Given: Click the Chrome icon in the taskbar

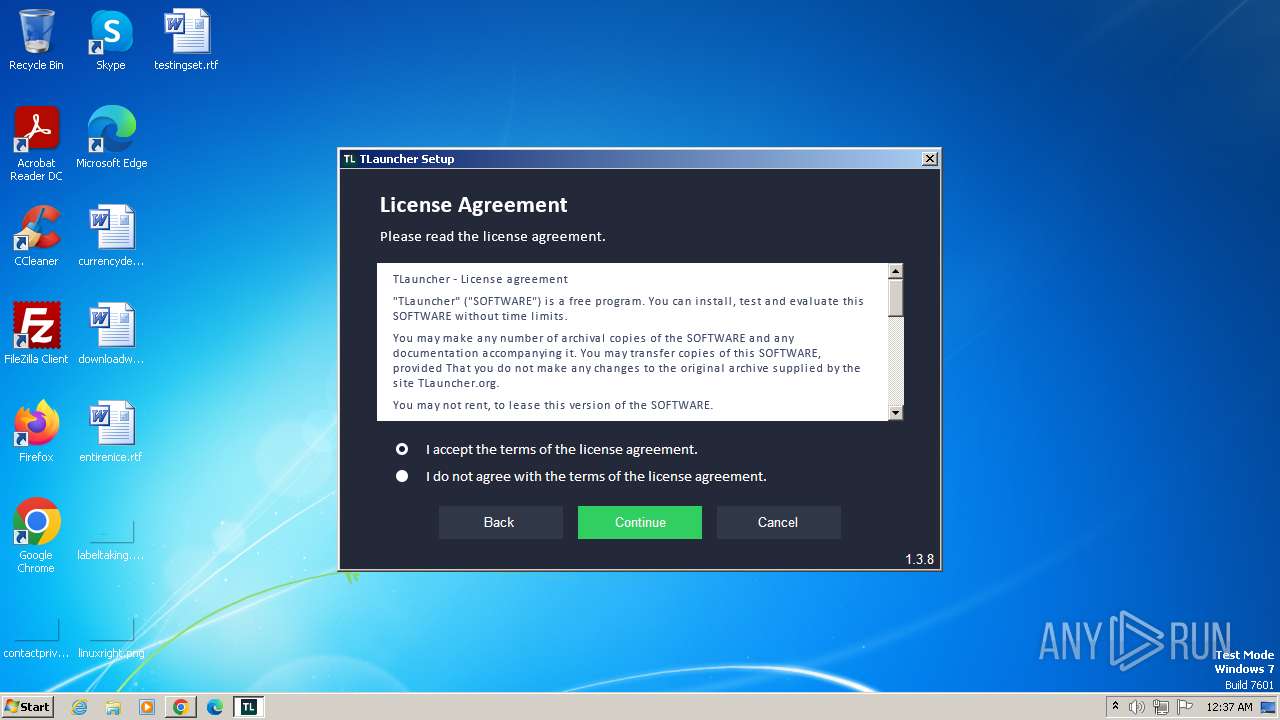Looking at the screenshot, I should (x=181, y=707).
